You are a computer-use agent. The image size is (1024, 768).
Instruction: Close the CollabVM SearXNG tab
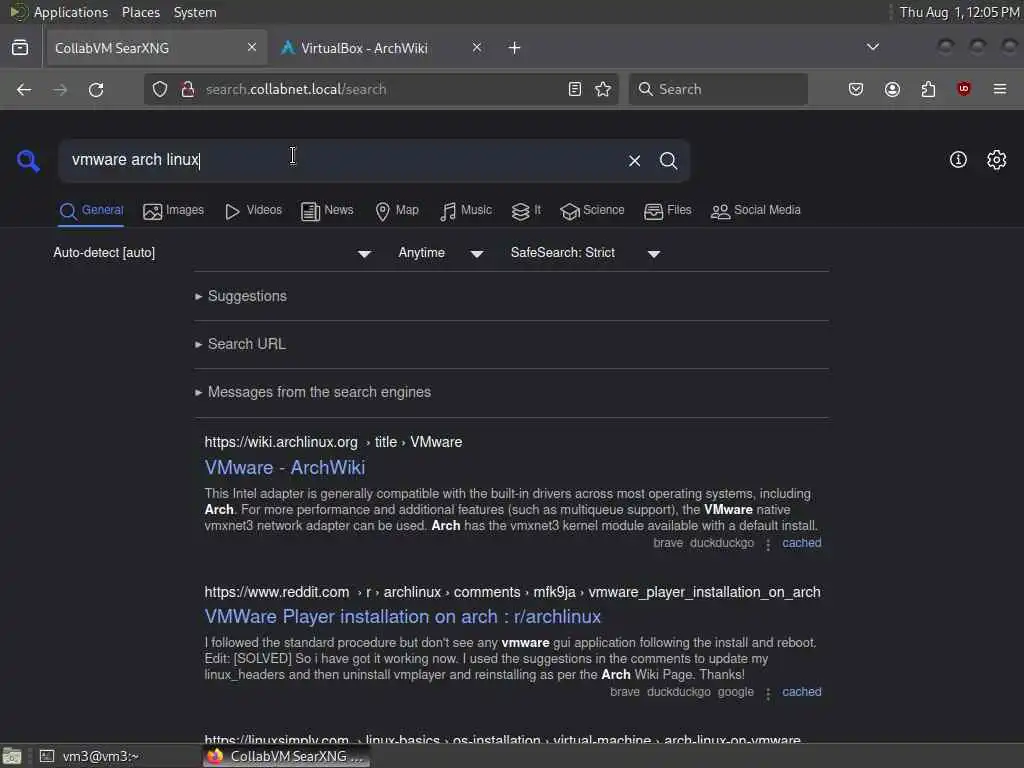[252, 47]
